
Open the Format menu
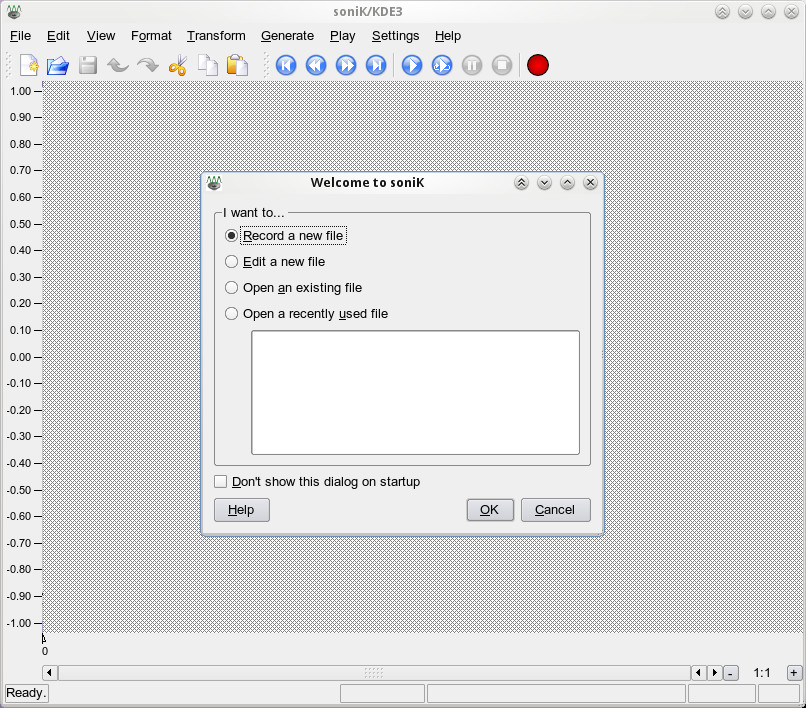click(x=151, y=36)
